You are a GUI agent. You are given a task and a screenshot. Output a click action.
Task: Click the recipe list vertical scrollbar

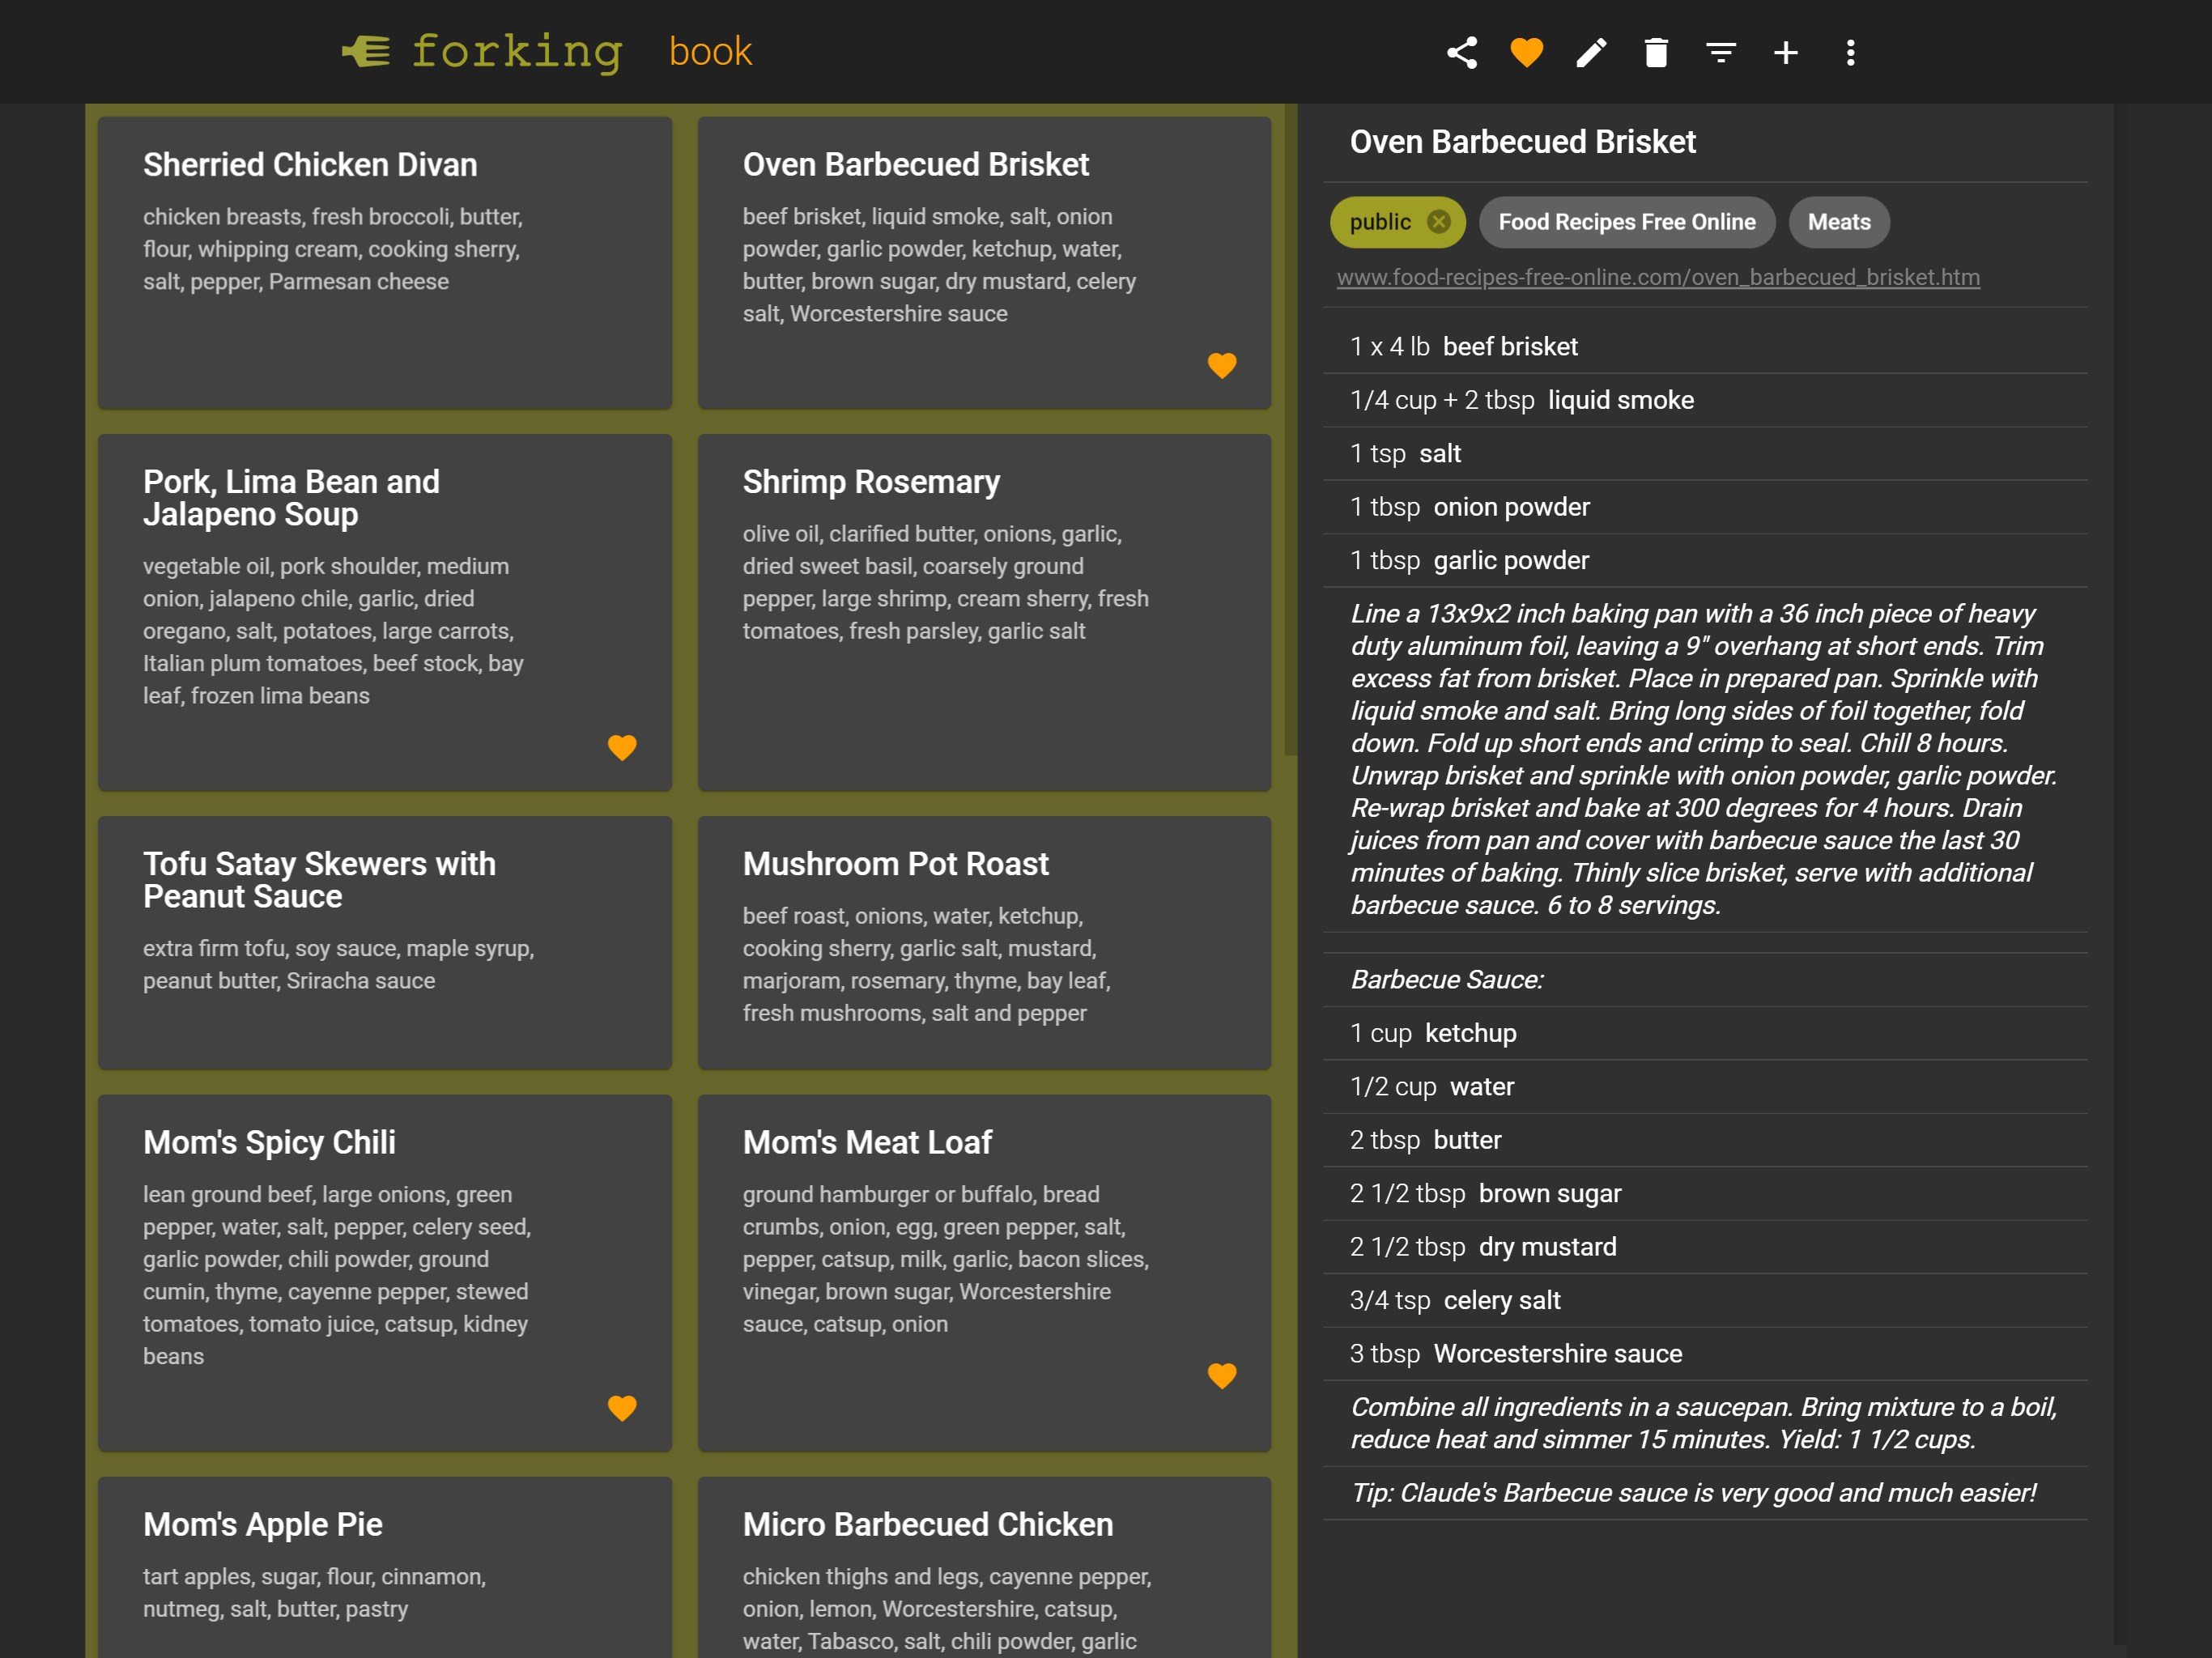coord(1290,430)
